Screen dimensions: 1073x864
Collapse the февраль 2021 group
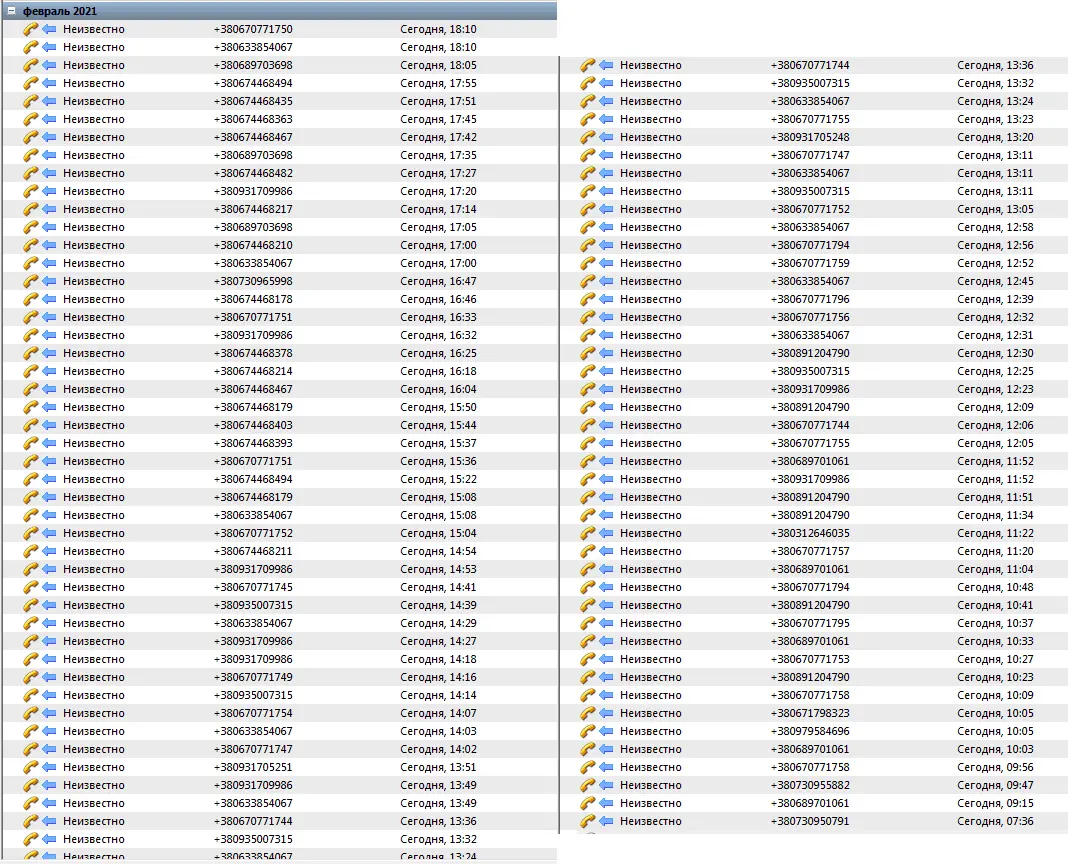[x=11, y=11]
